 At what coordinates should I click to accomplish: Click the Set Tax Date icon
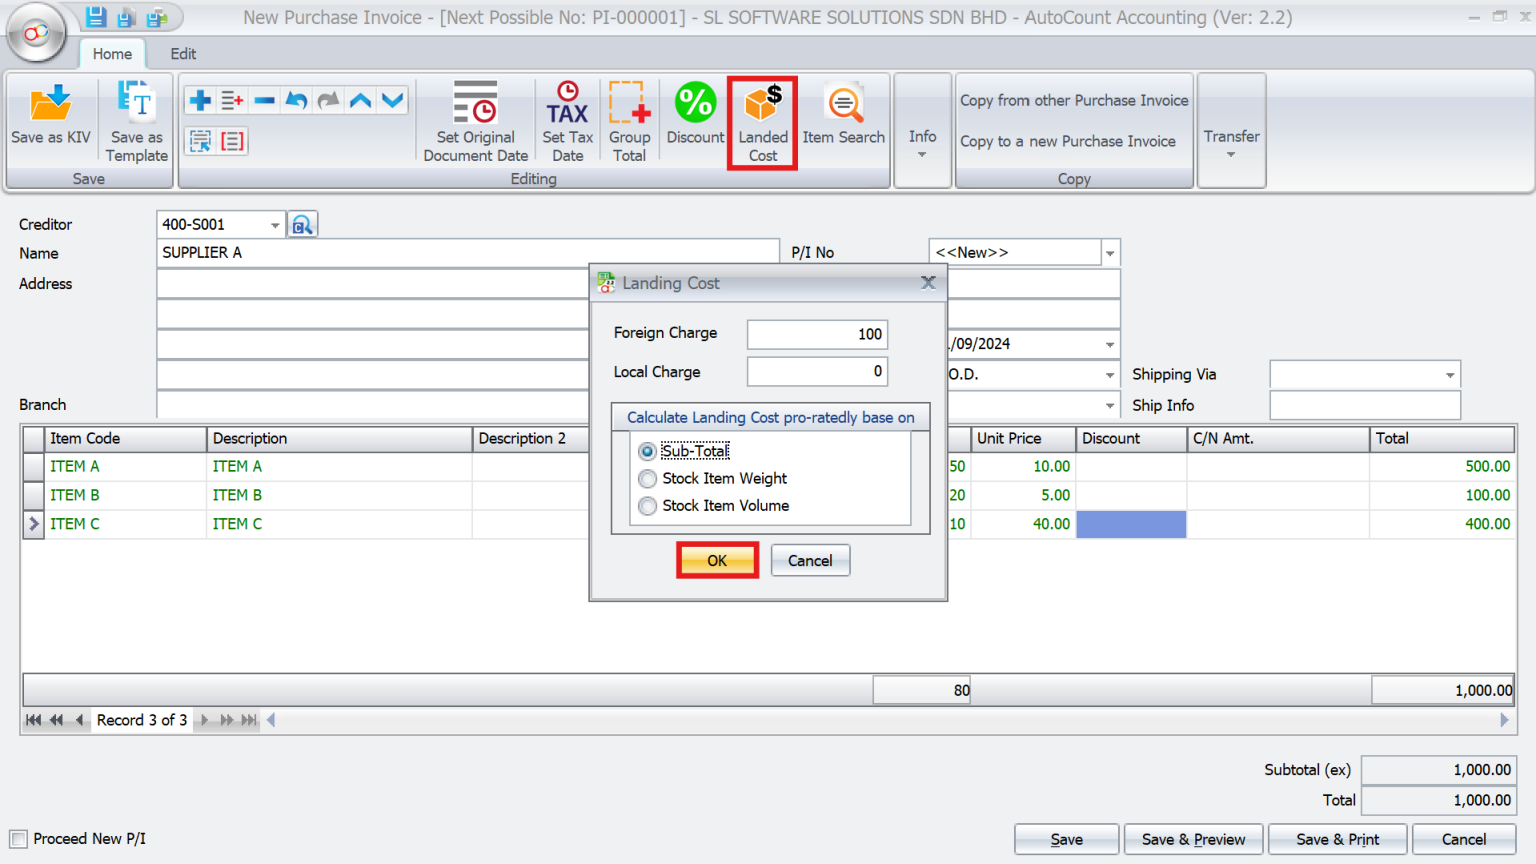[x=567, y=121]
